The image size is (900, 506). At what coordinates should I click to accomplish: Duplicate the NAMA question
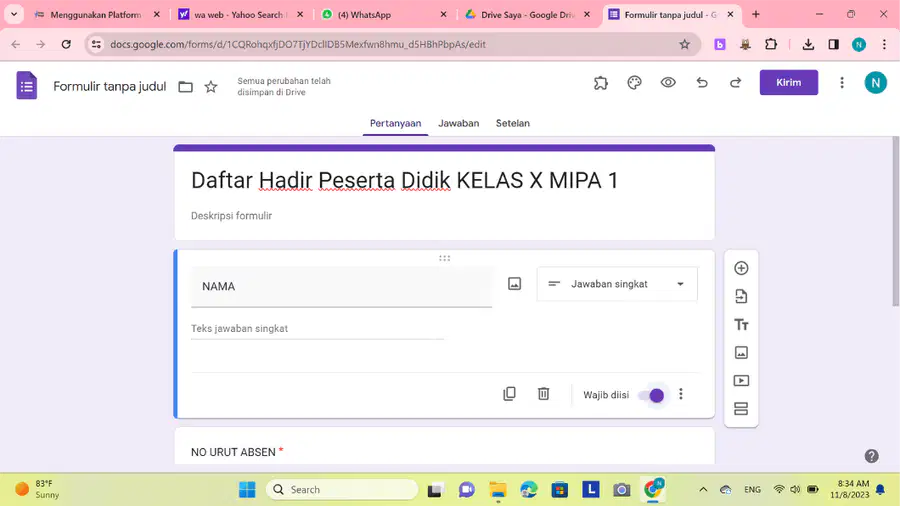[509, 394]
